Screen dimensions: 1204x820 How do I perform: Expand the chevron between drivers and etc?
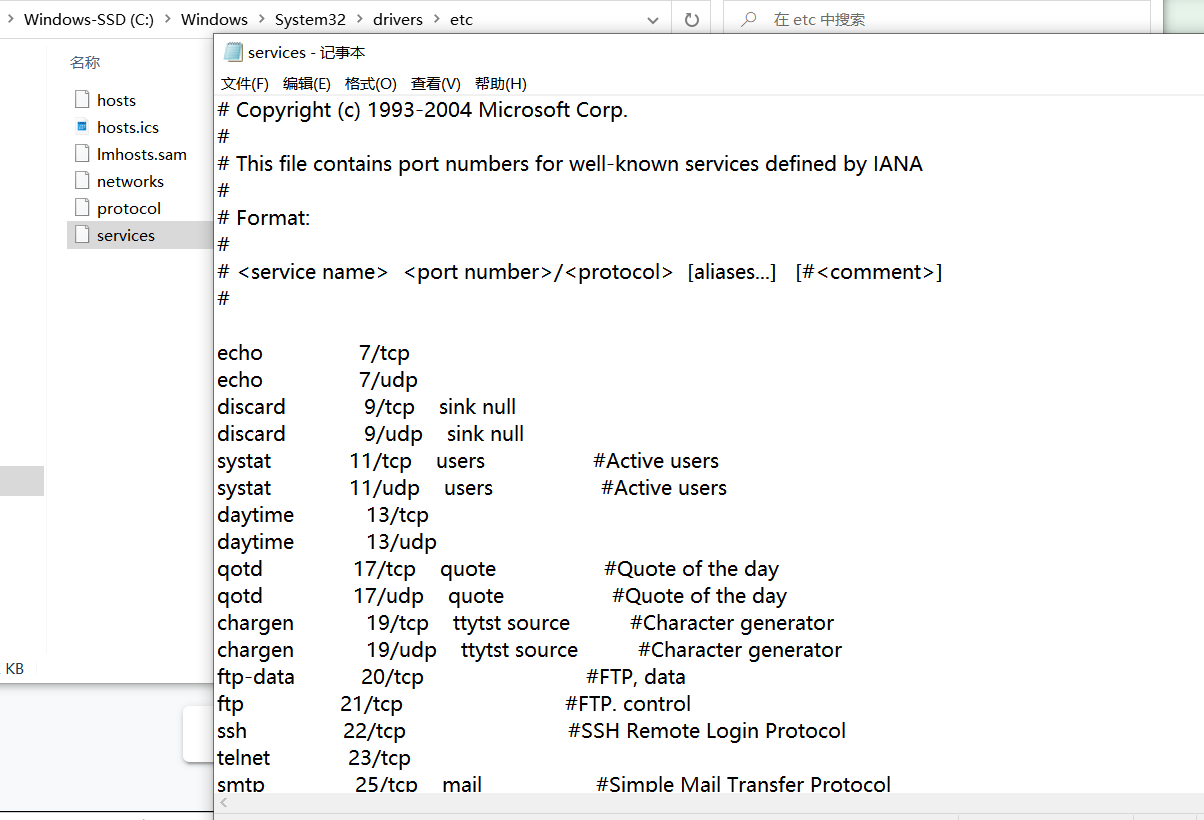(436, 19)
